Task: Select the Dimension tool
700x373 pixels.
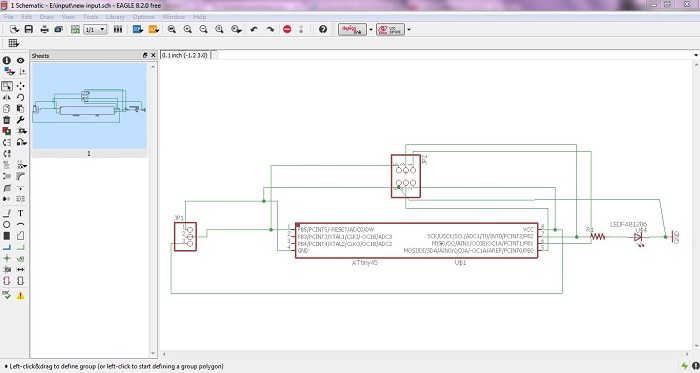Action: pyautogui.click(x=21, y=269)
